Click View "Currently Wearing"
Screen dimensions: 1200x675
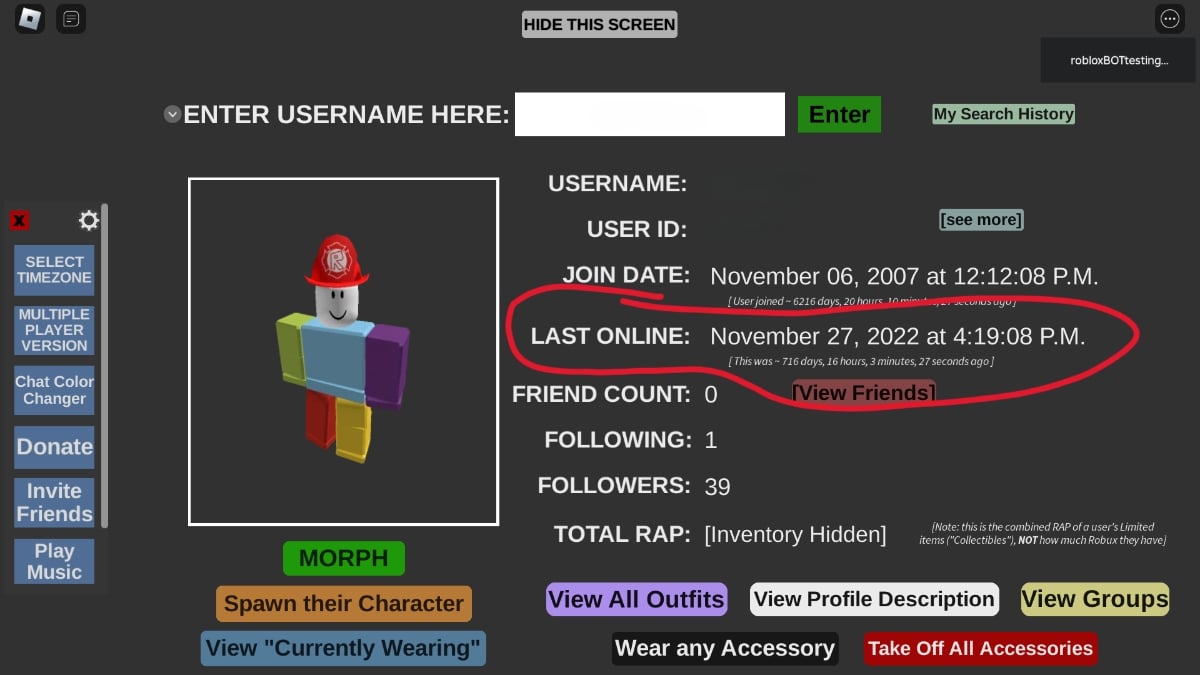343,647
